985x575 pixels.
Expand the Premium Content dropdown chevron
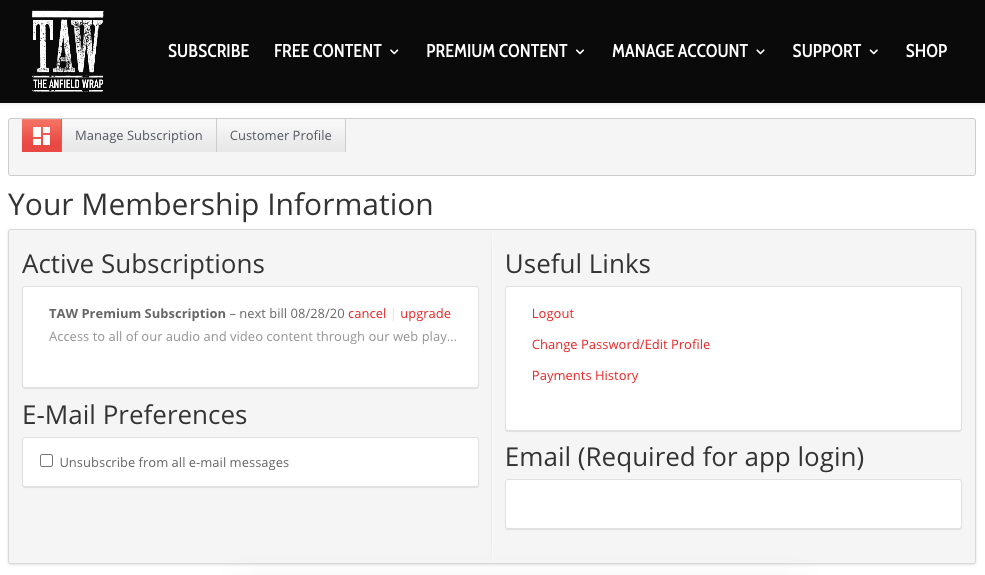click(x=580, y=52)
